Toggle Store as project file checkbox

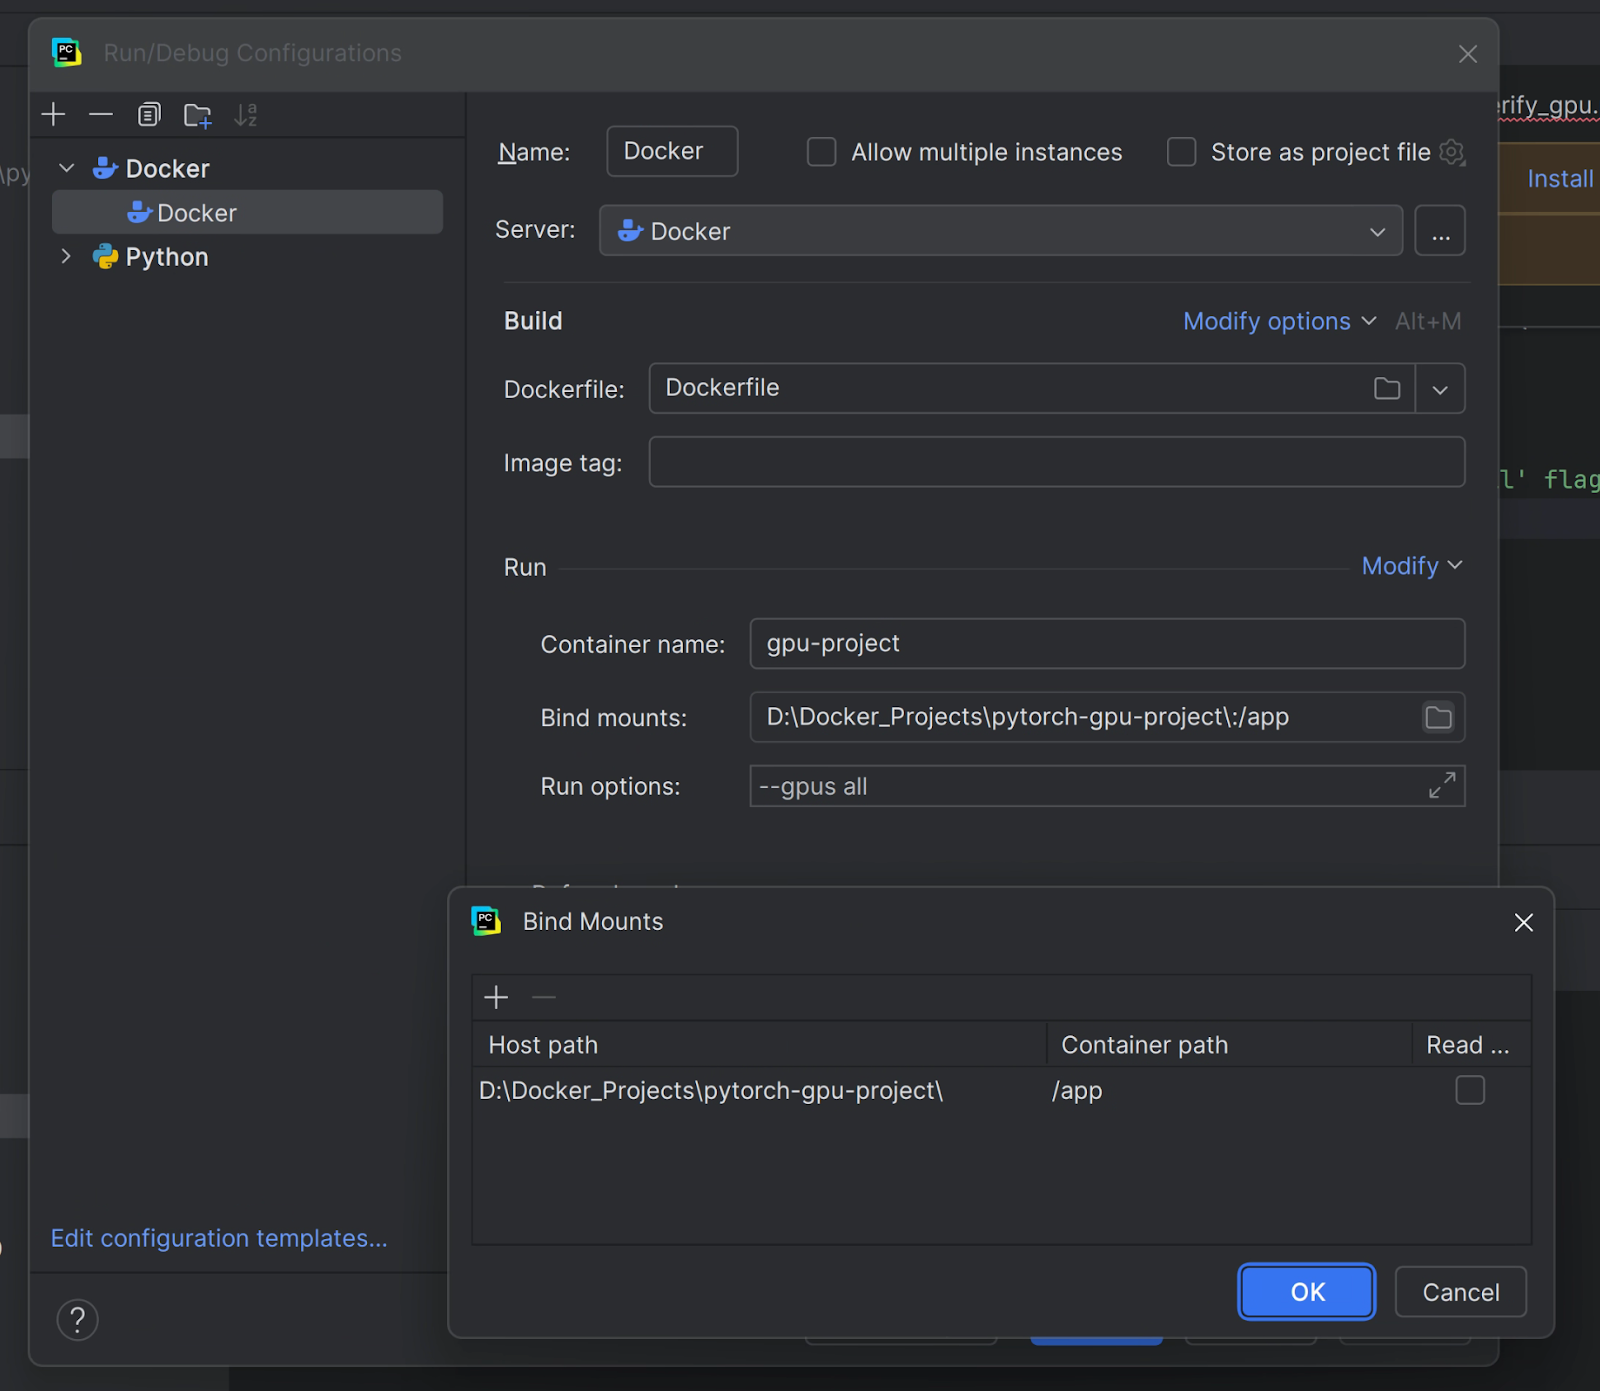coord(1182,152)
